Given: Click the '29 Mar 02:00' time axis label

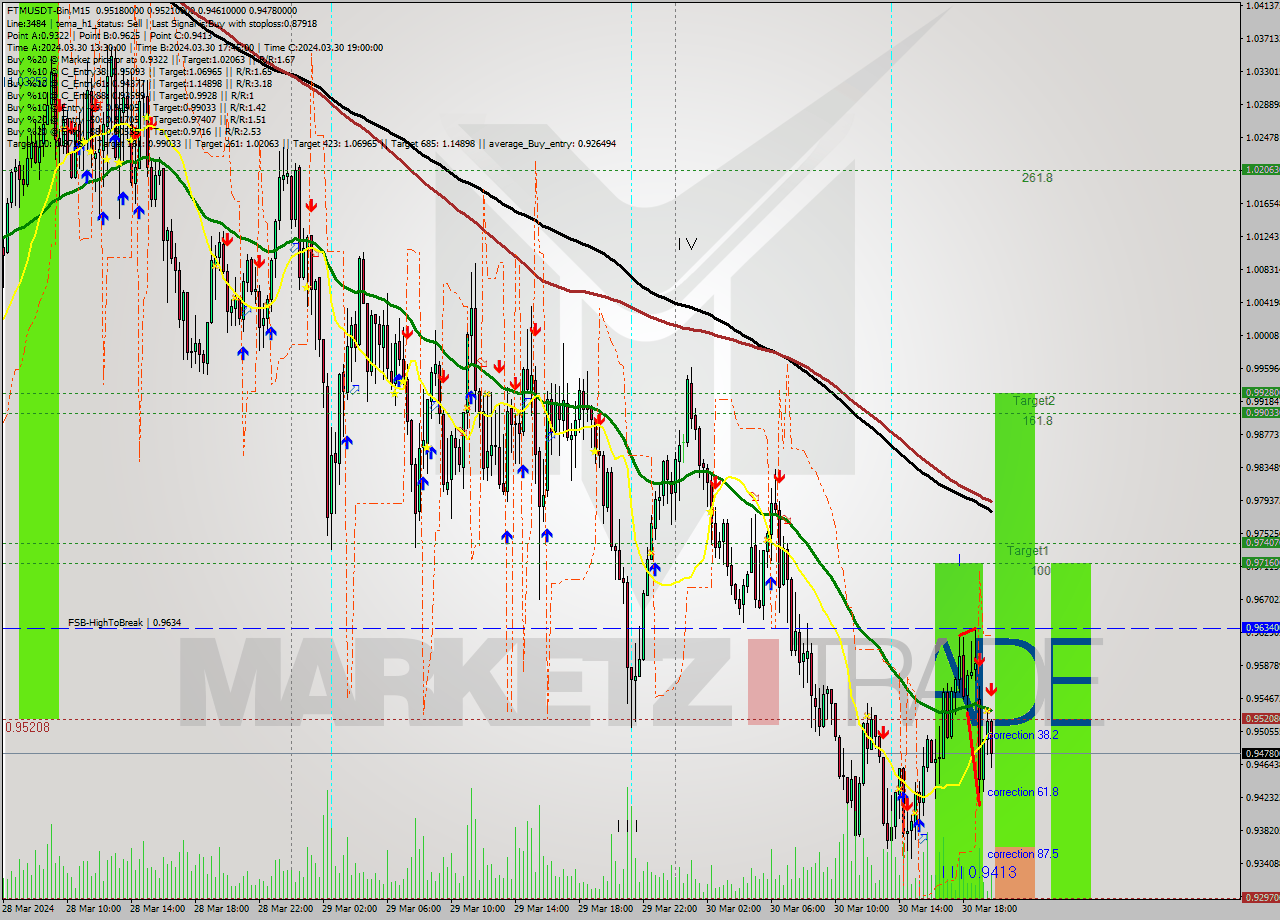Looking at the screenshot, I should click(351, 909).
